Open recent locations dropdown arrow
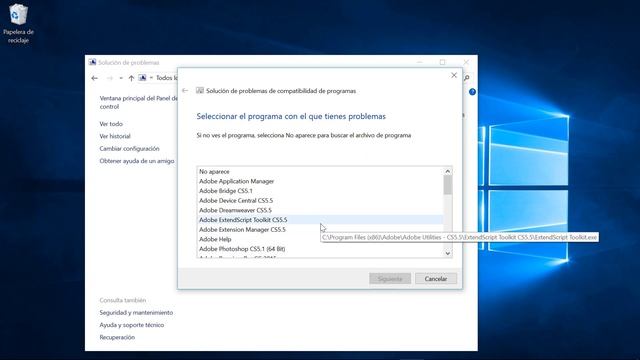The height and width of the screenshot is (360, 640). [121, 78]
